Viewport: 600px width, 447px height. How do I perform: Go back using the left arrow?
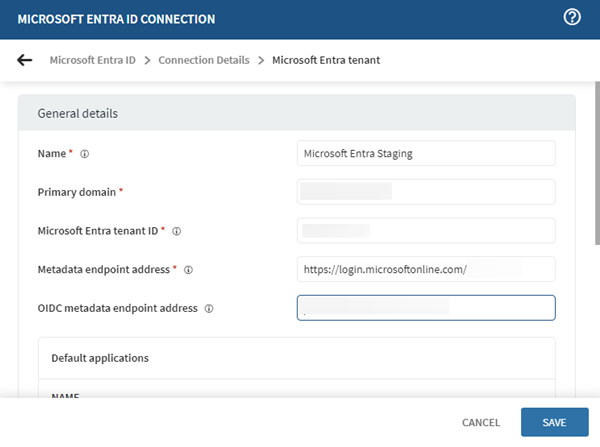[x=24, y=60]
